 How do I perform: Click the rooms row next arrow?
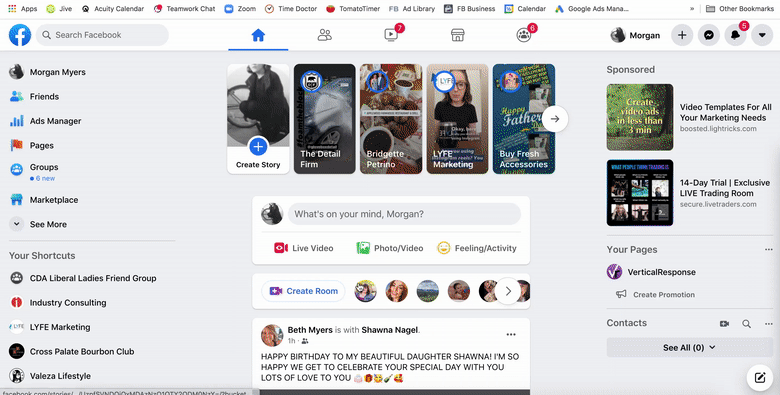508,291
